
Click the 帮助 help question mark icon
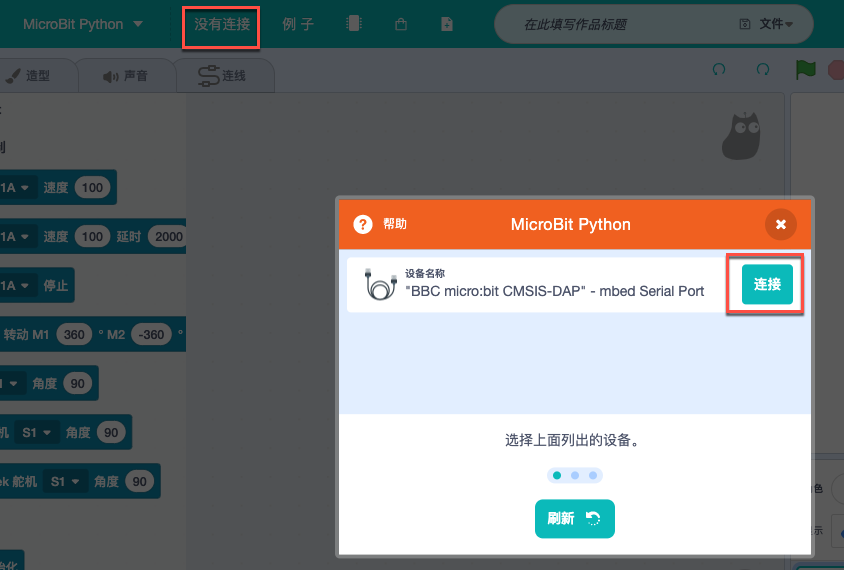pos(363,224)
